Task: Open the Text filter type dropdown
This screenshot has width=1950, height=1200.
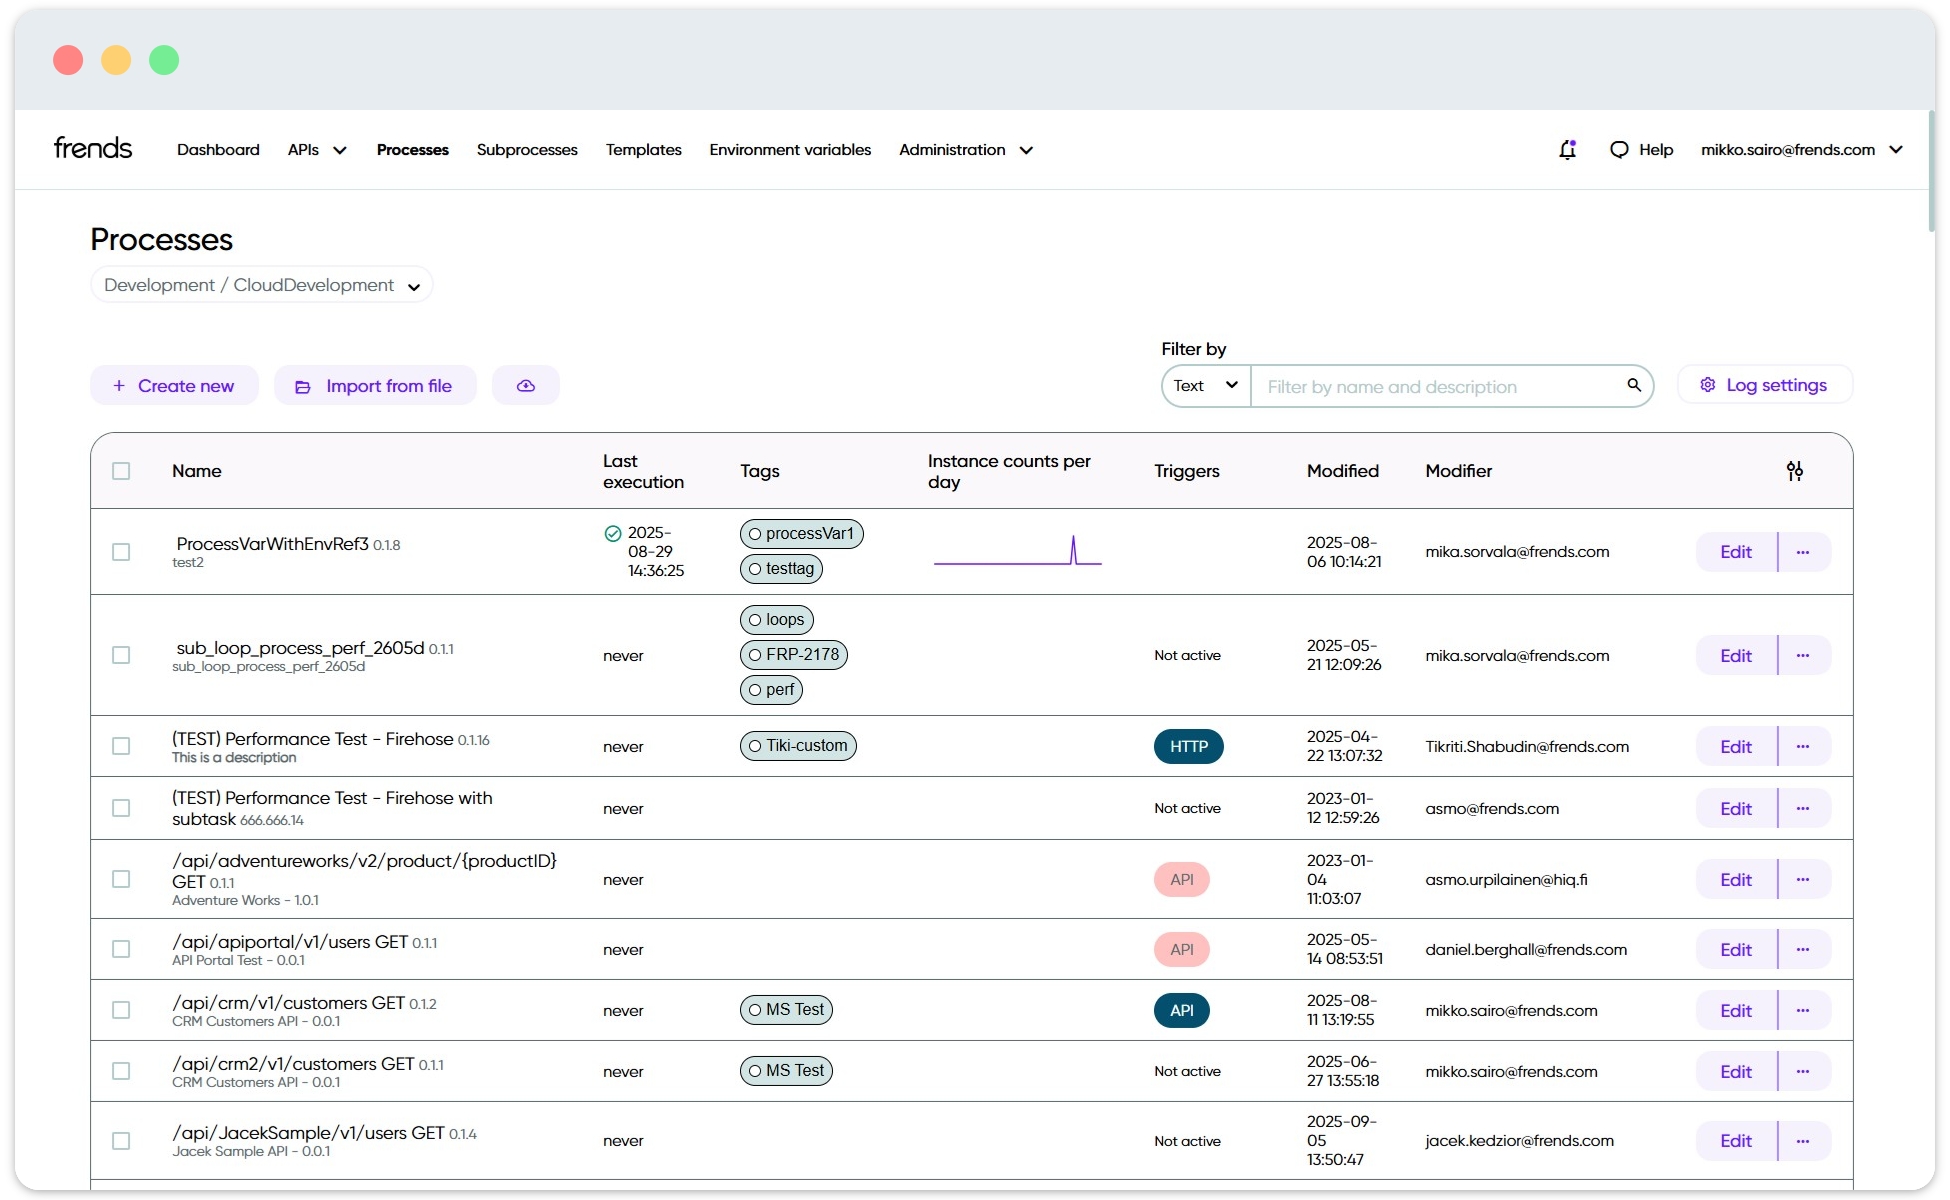Action: click(1205, 386)
